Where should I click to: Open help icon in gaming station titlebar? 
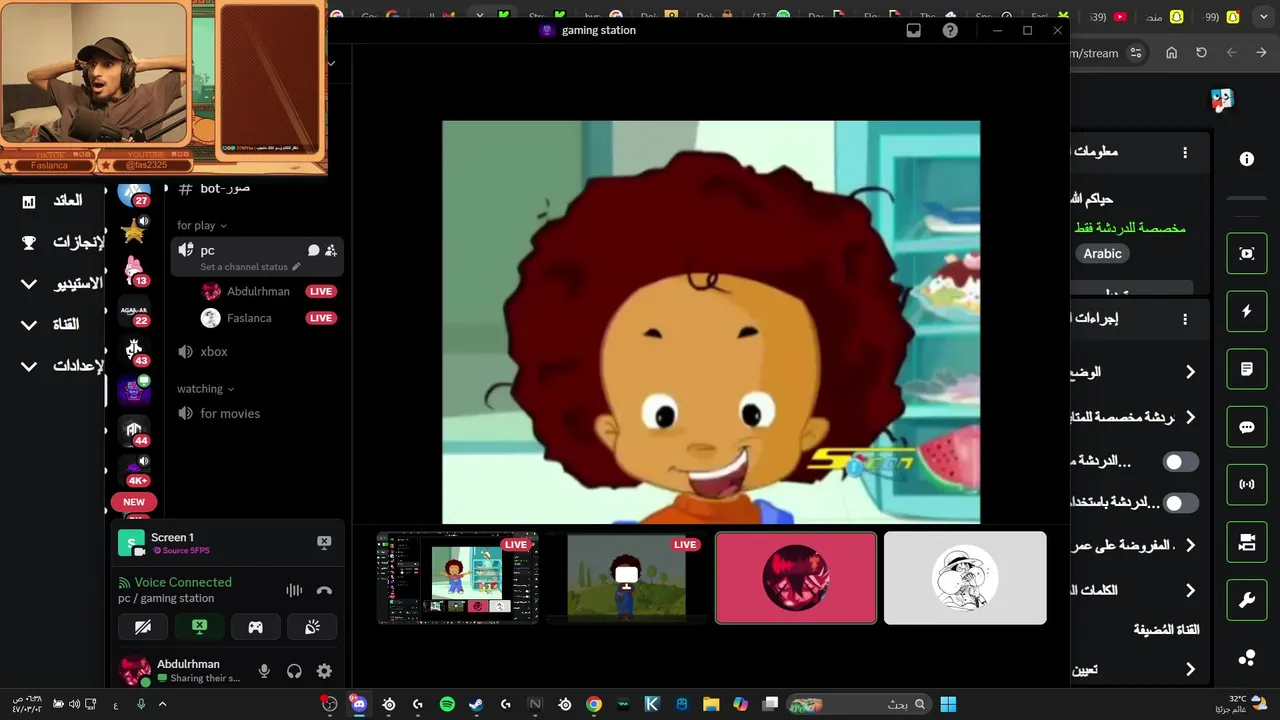(x=950, y=30)
